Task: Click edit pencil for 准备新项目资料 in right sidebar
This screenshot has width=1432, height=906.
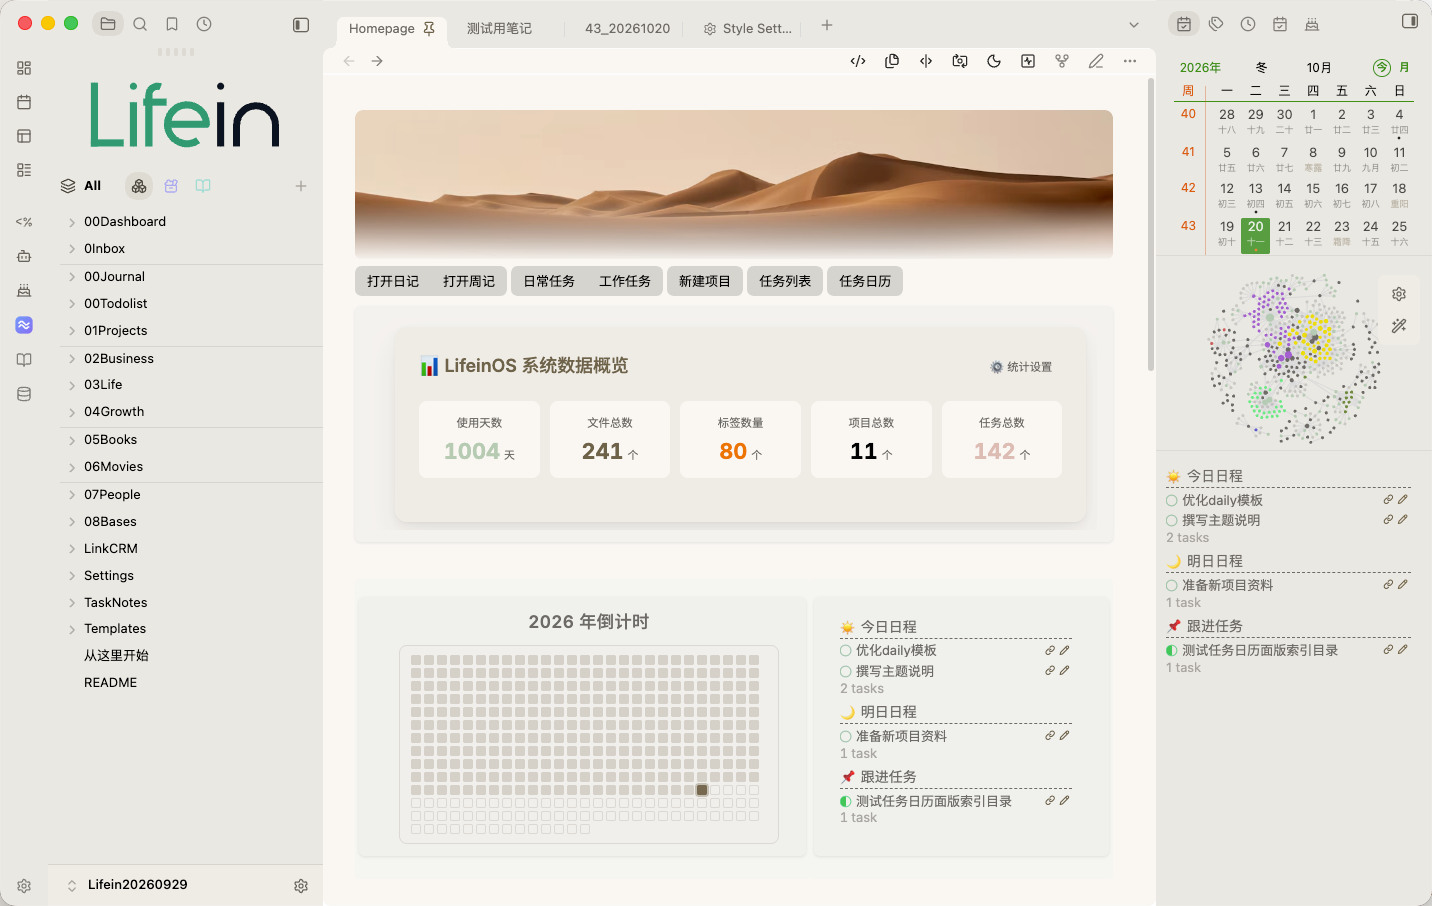Action: (x=1403, y=585)
